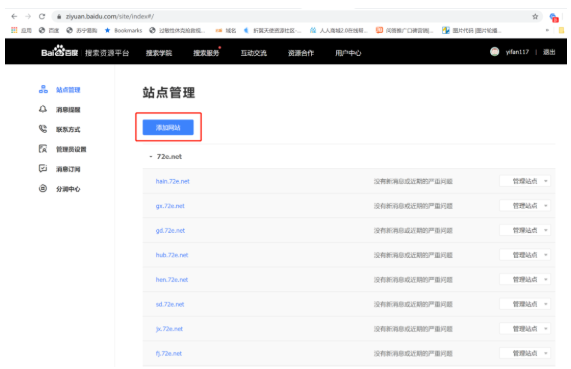This screenshot has width=571, height=369.
Task: Click status text in hub.72e.net row
Action: tap(413, 255)
